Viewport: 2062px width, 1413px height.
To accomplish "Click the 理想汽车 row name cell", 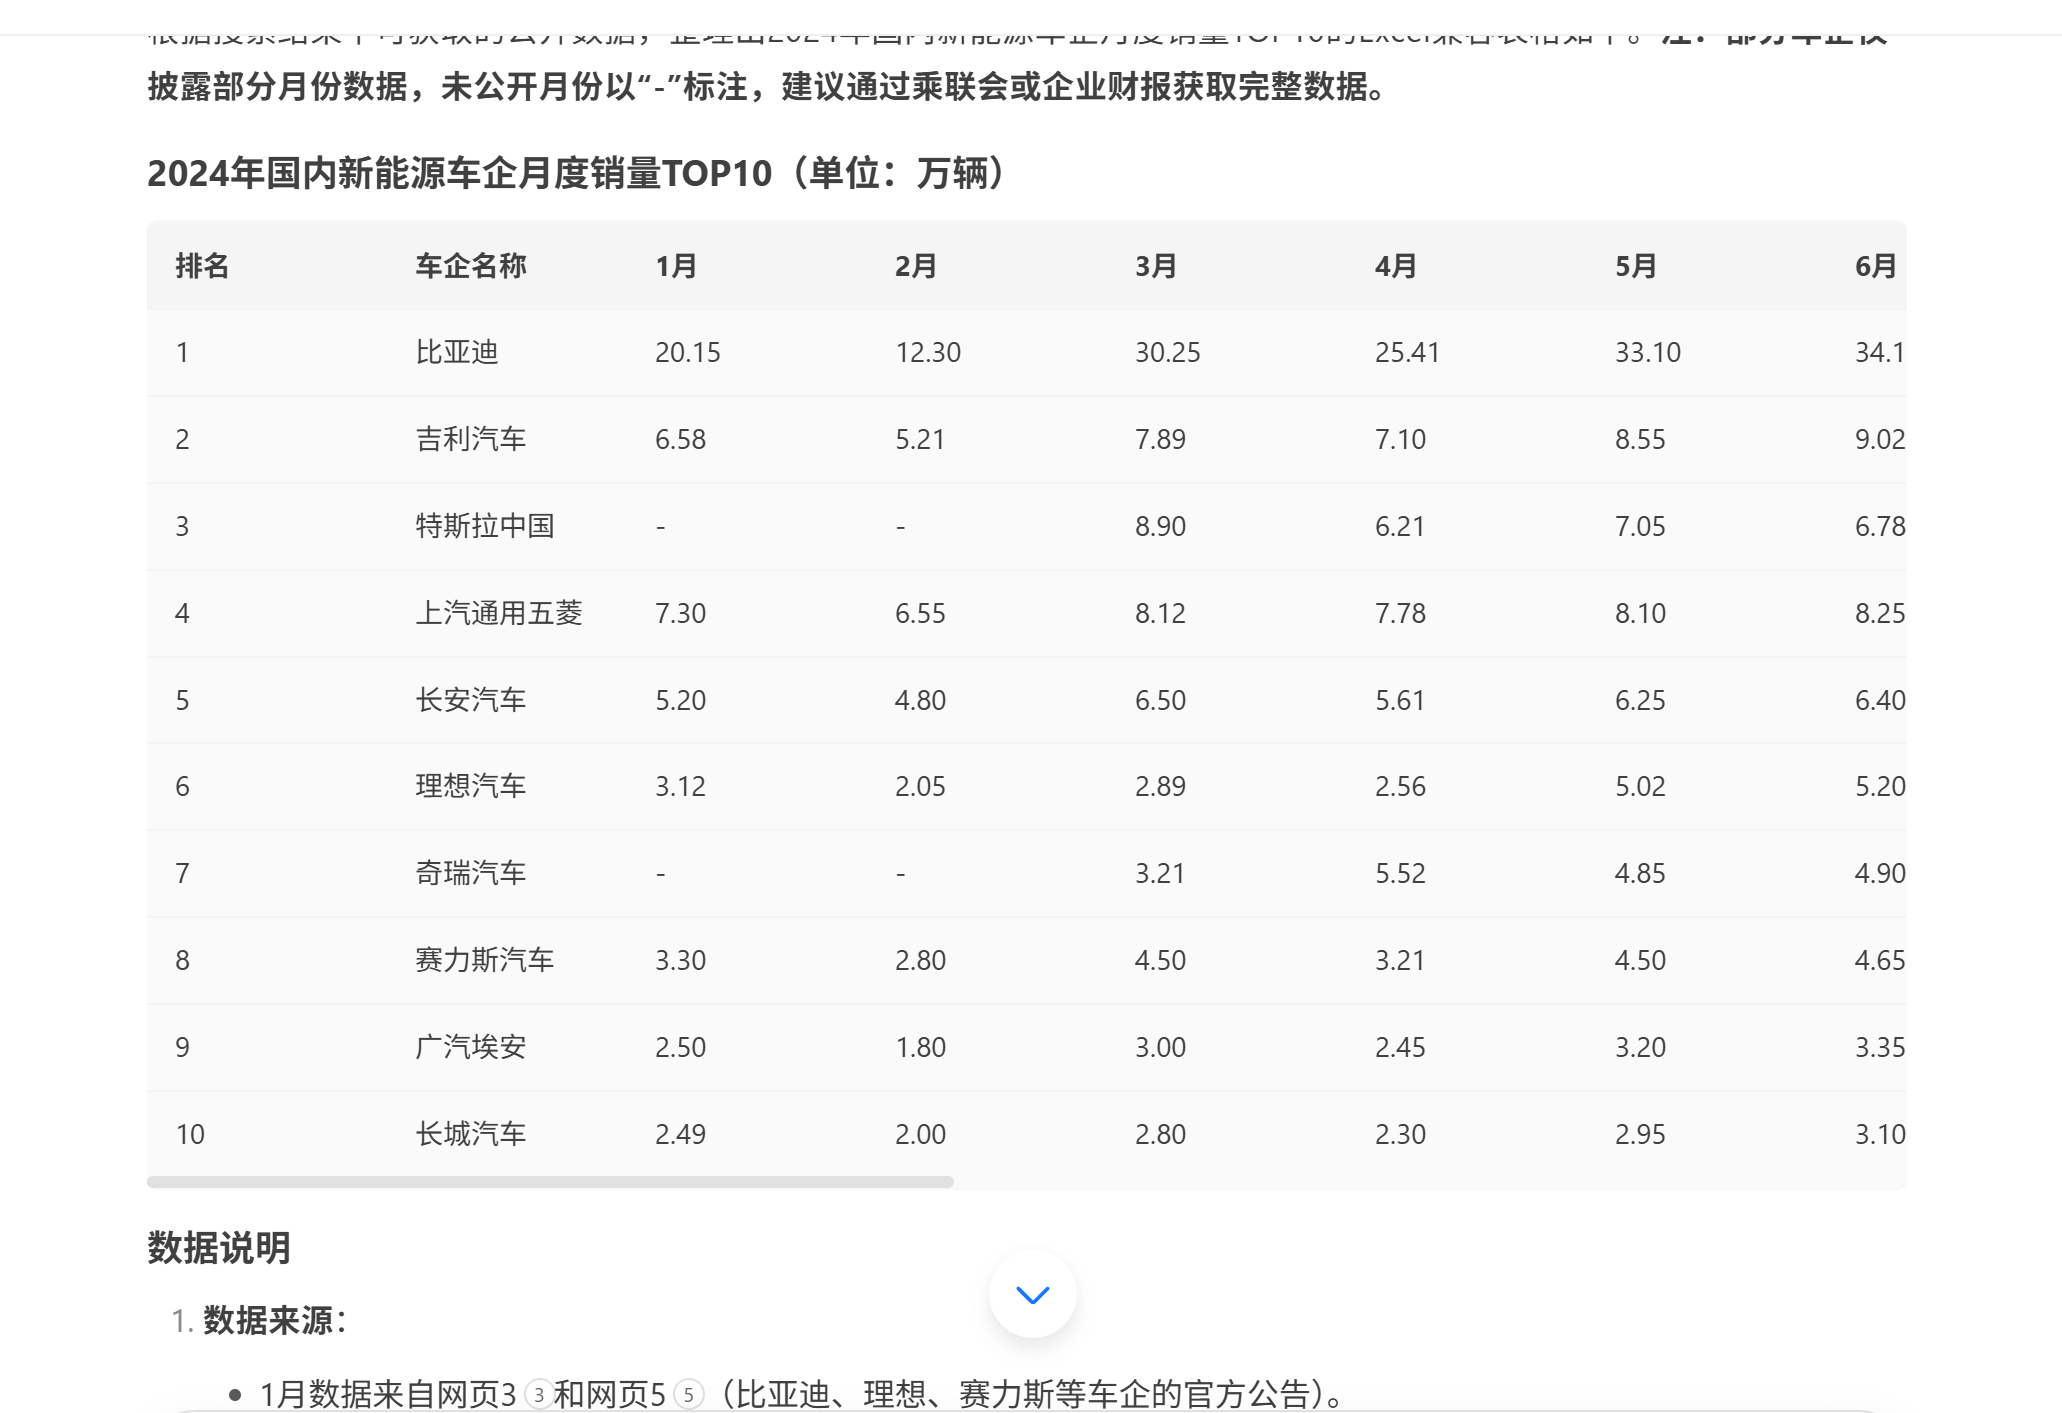I will 470,786.
